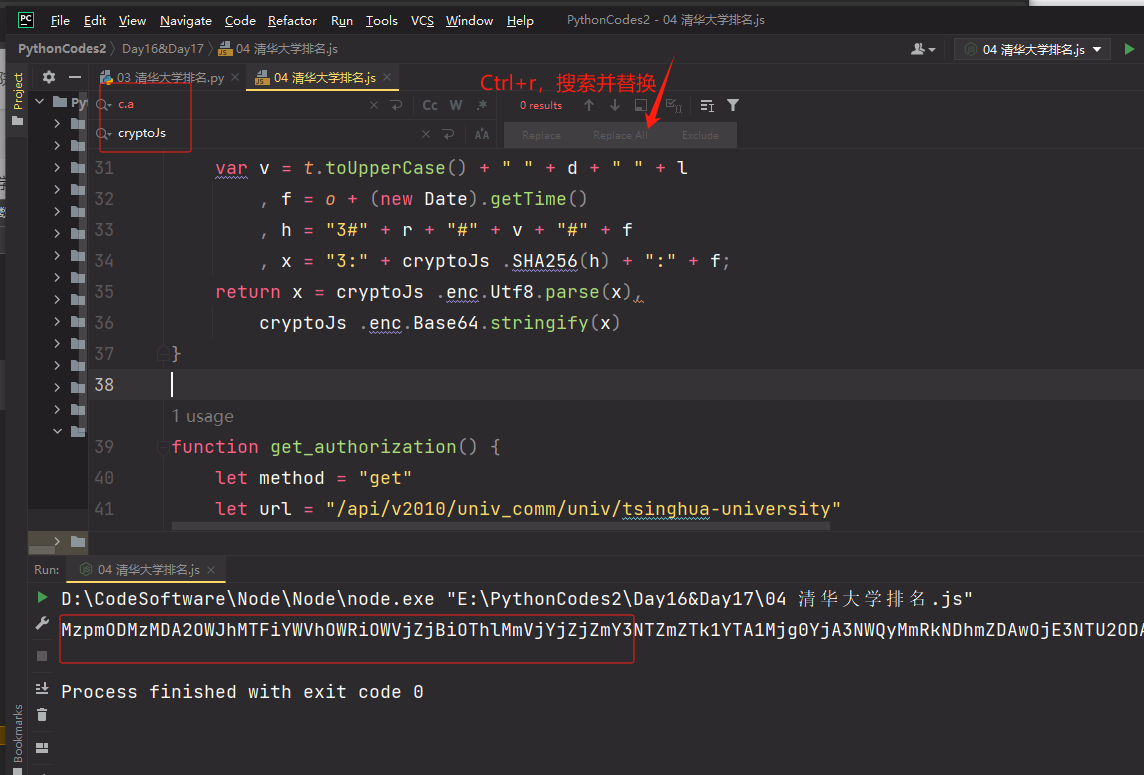The image size is (1144, 775).
Task: Click the Exclude button
Action: [x=700, y=135]
